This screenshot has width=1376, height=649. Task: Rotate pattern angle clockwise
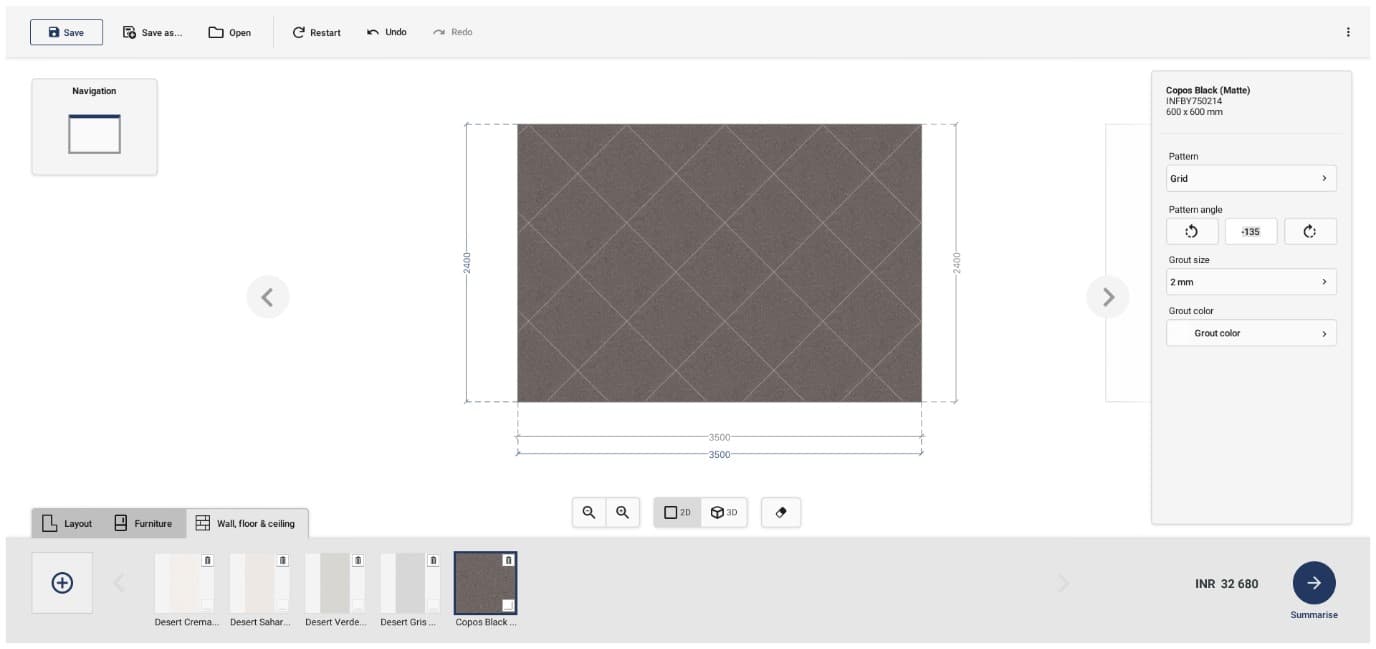pyautogui.click(x=1310, y=231)
